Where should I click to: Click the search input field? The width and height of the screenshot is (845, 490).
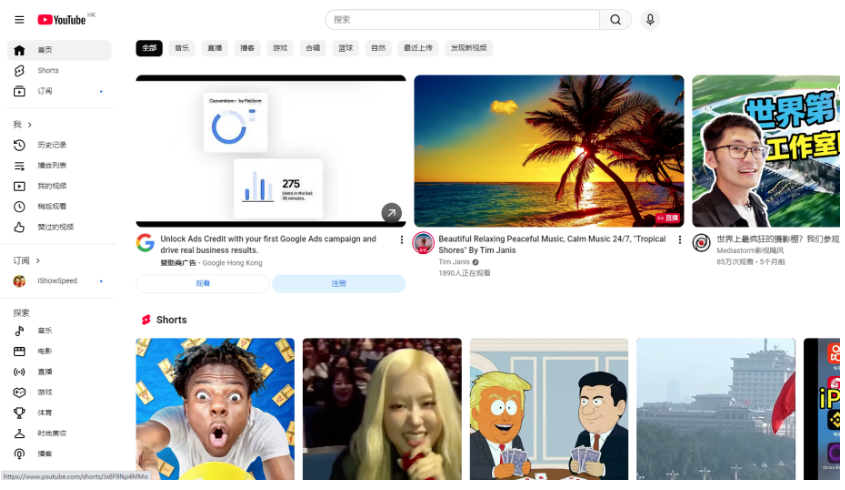[x=463, y=20]
